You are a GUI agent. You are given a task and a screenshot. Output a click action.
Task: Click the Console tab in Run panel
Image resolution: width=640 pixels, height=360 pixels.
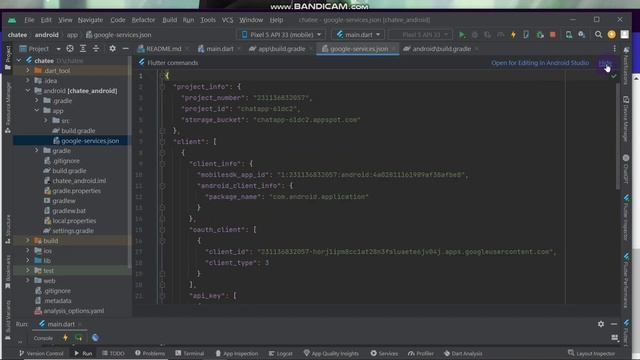coord(43,338)
